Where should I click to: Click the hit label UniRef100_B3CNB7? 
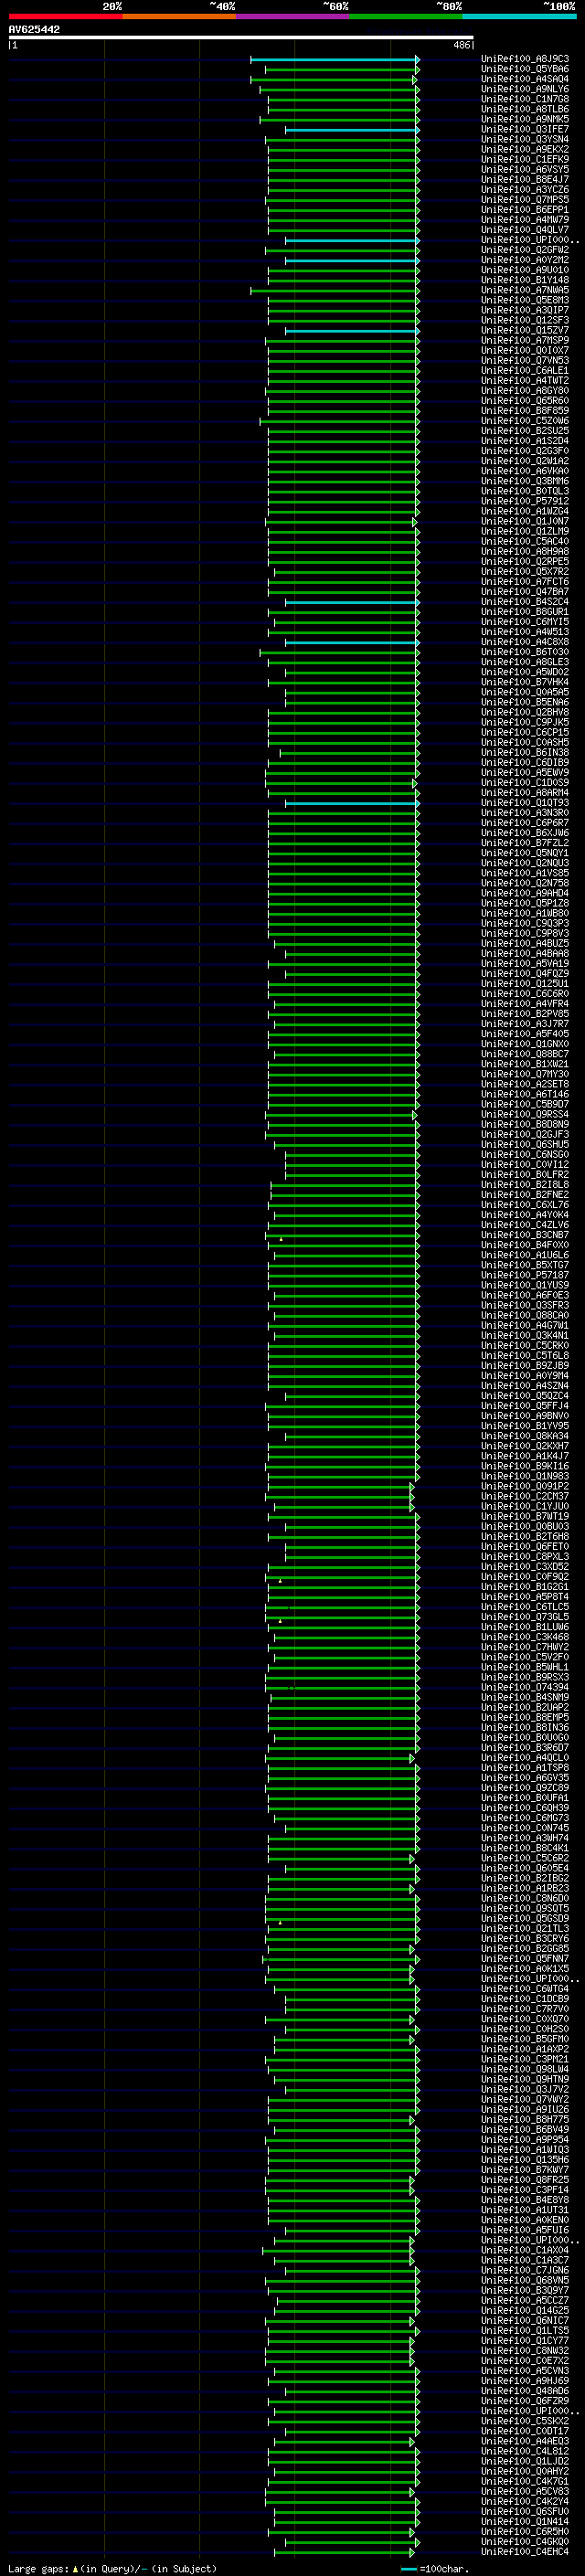[x=525, y=1235]
